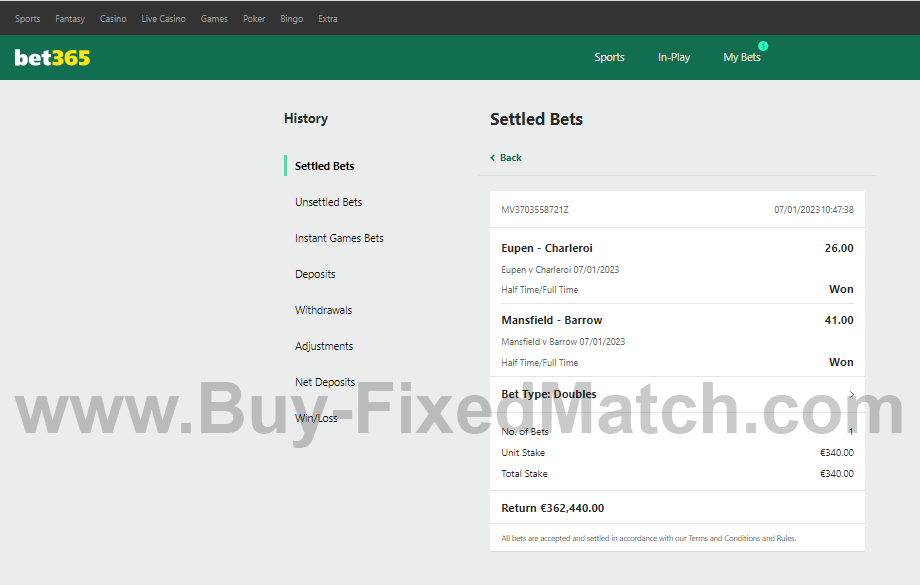The image size is (920, 585).
Task: Click the Back arrow link
Action: (506, 158)
